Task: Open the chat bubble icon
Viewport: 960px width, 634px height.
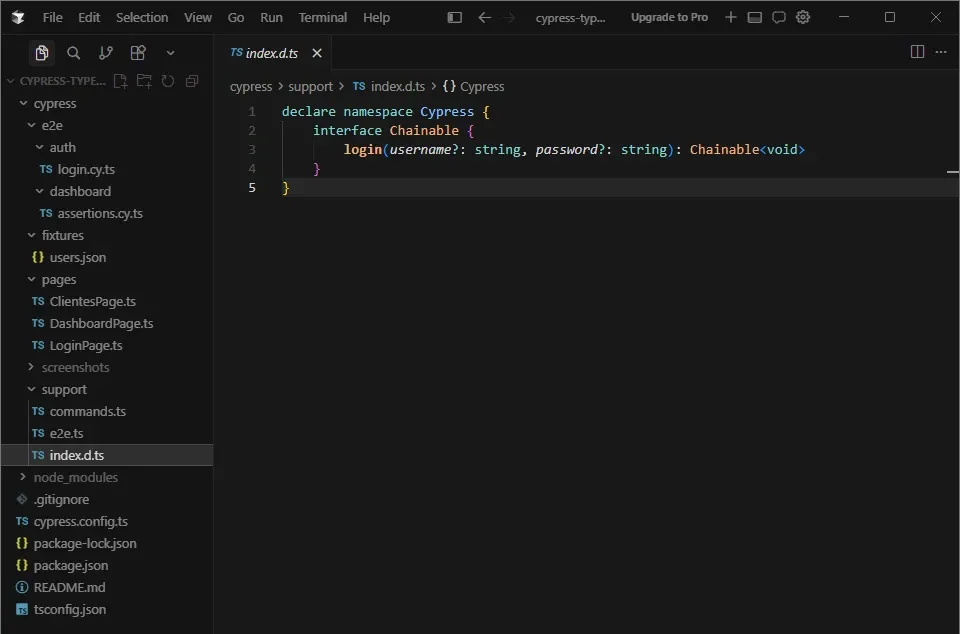Action: coord(779,18)
